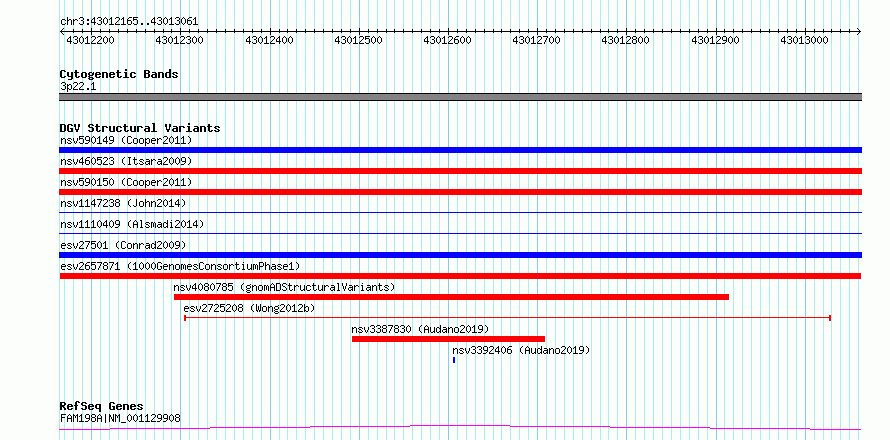Click the nsv590149 (Cooper2011) label

pyautogui.click(x=126, y=140)
